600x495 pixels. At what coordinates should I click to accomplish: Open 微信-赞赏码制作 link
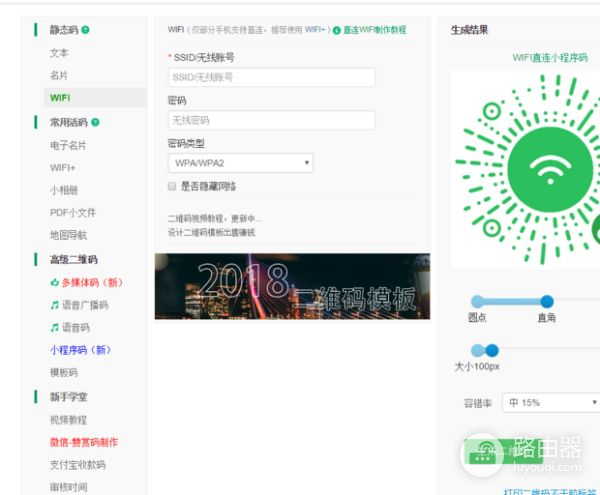84,442
